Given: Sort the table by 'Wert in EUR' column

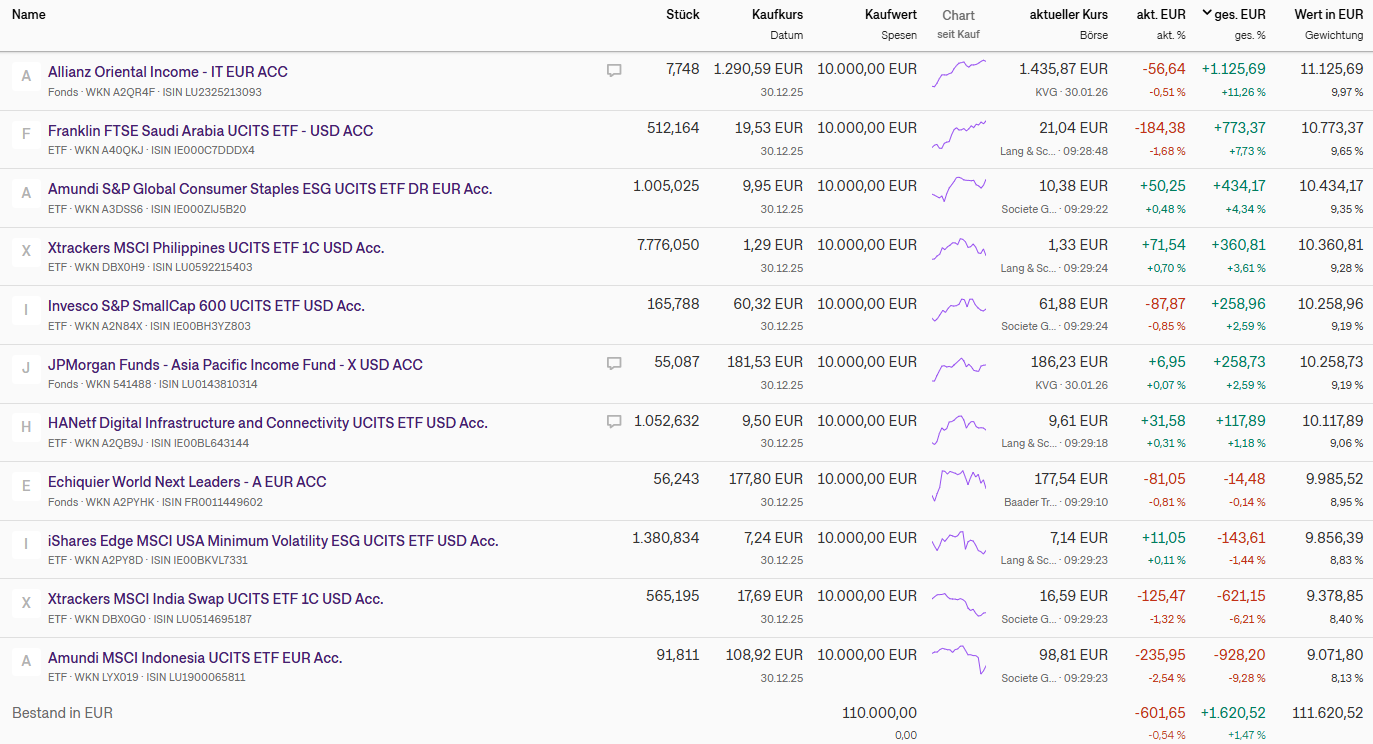Looking at the screenshot, I should point(1328,15).
